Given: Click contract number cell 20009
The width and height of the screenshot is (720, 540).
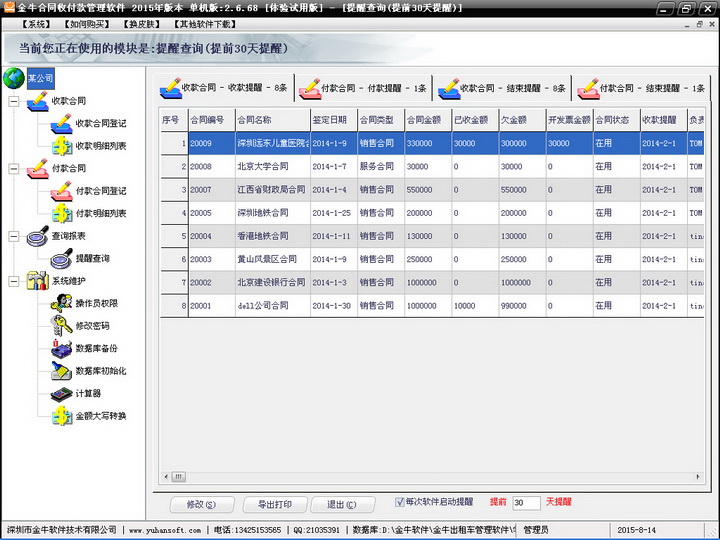Looking at the screenshot, I should click(x=212, y=143).
